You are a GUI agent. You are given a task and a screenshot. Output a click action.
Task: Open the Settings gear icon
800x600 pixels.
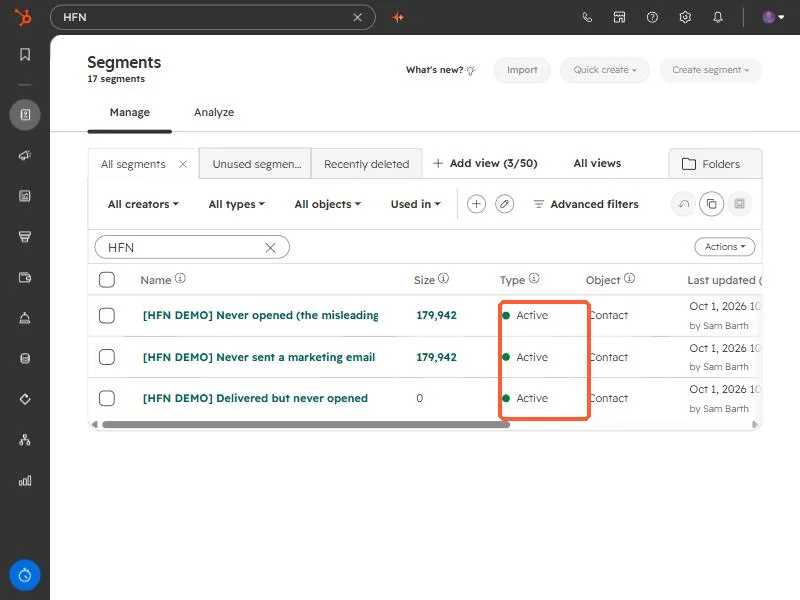pyautogui.click(x=685, y=17)
